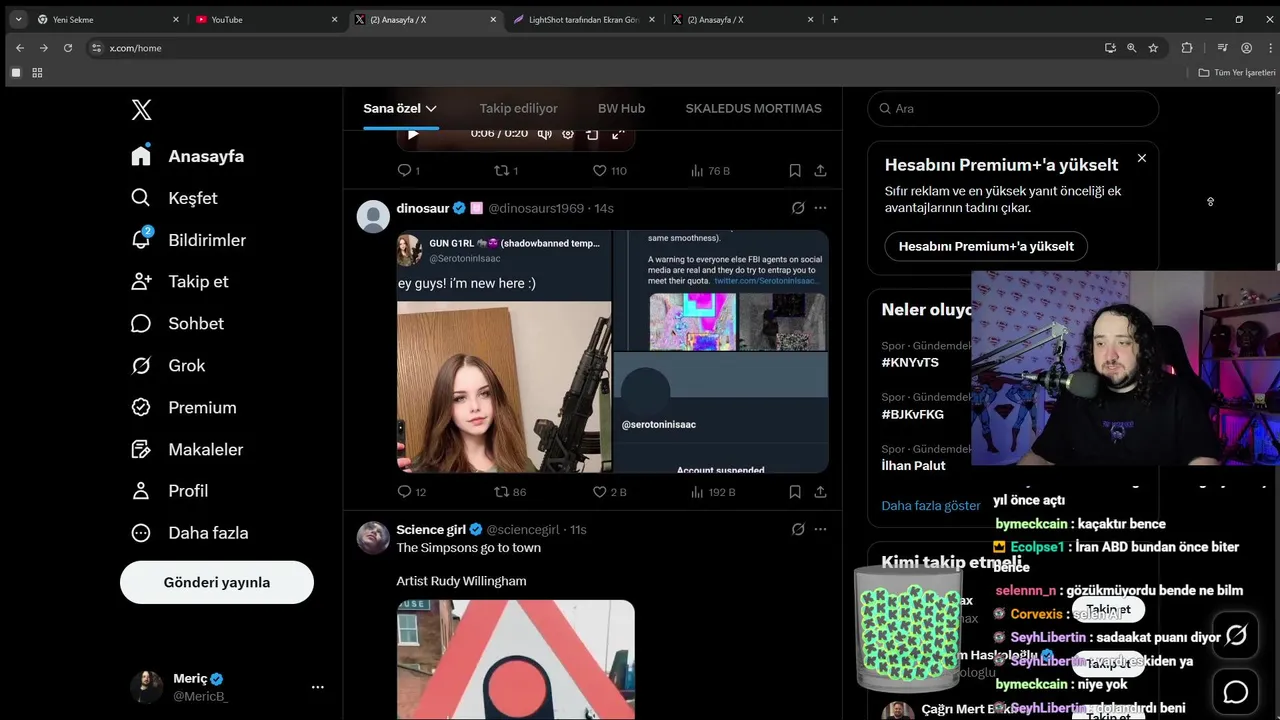Dismiss the Premium+ upgrade card
The image size is (1280, 720).
click(x=1142, y=158)
